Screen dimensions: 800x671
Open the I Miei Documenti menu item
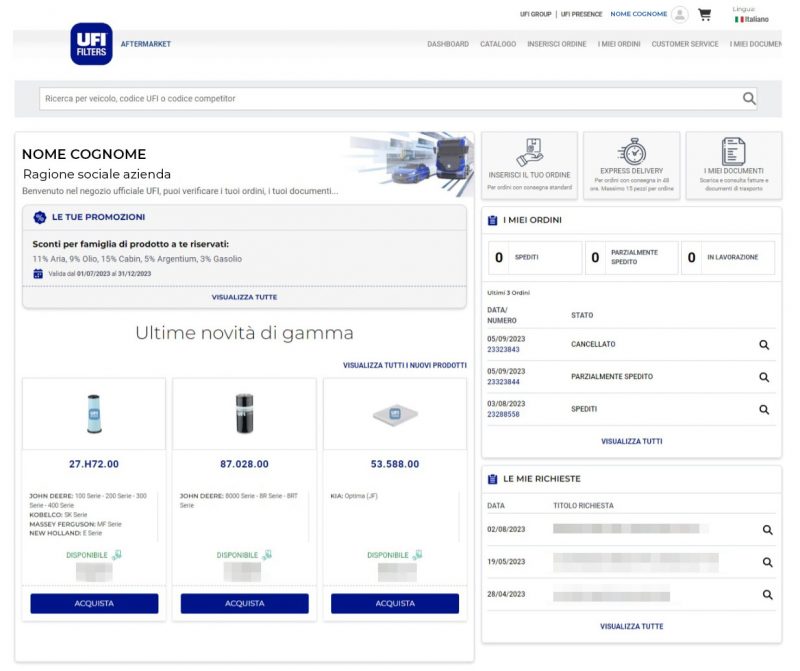click(x=756, y=44)
